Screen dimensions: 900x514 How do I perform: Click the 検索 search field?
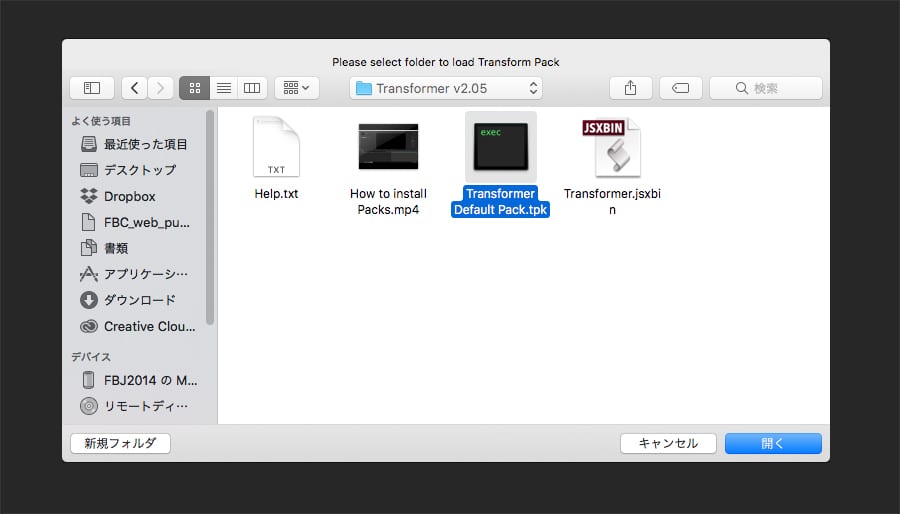point(766,88)
